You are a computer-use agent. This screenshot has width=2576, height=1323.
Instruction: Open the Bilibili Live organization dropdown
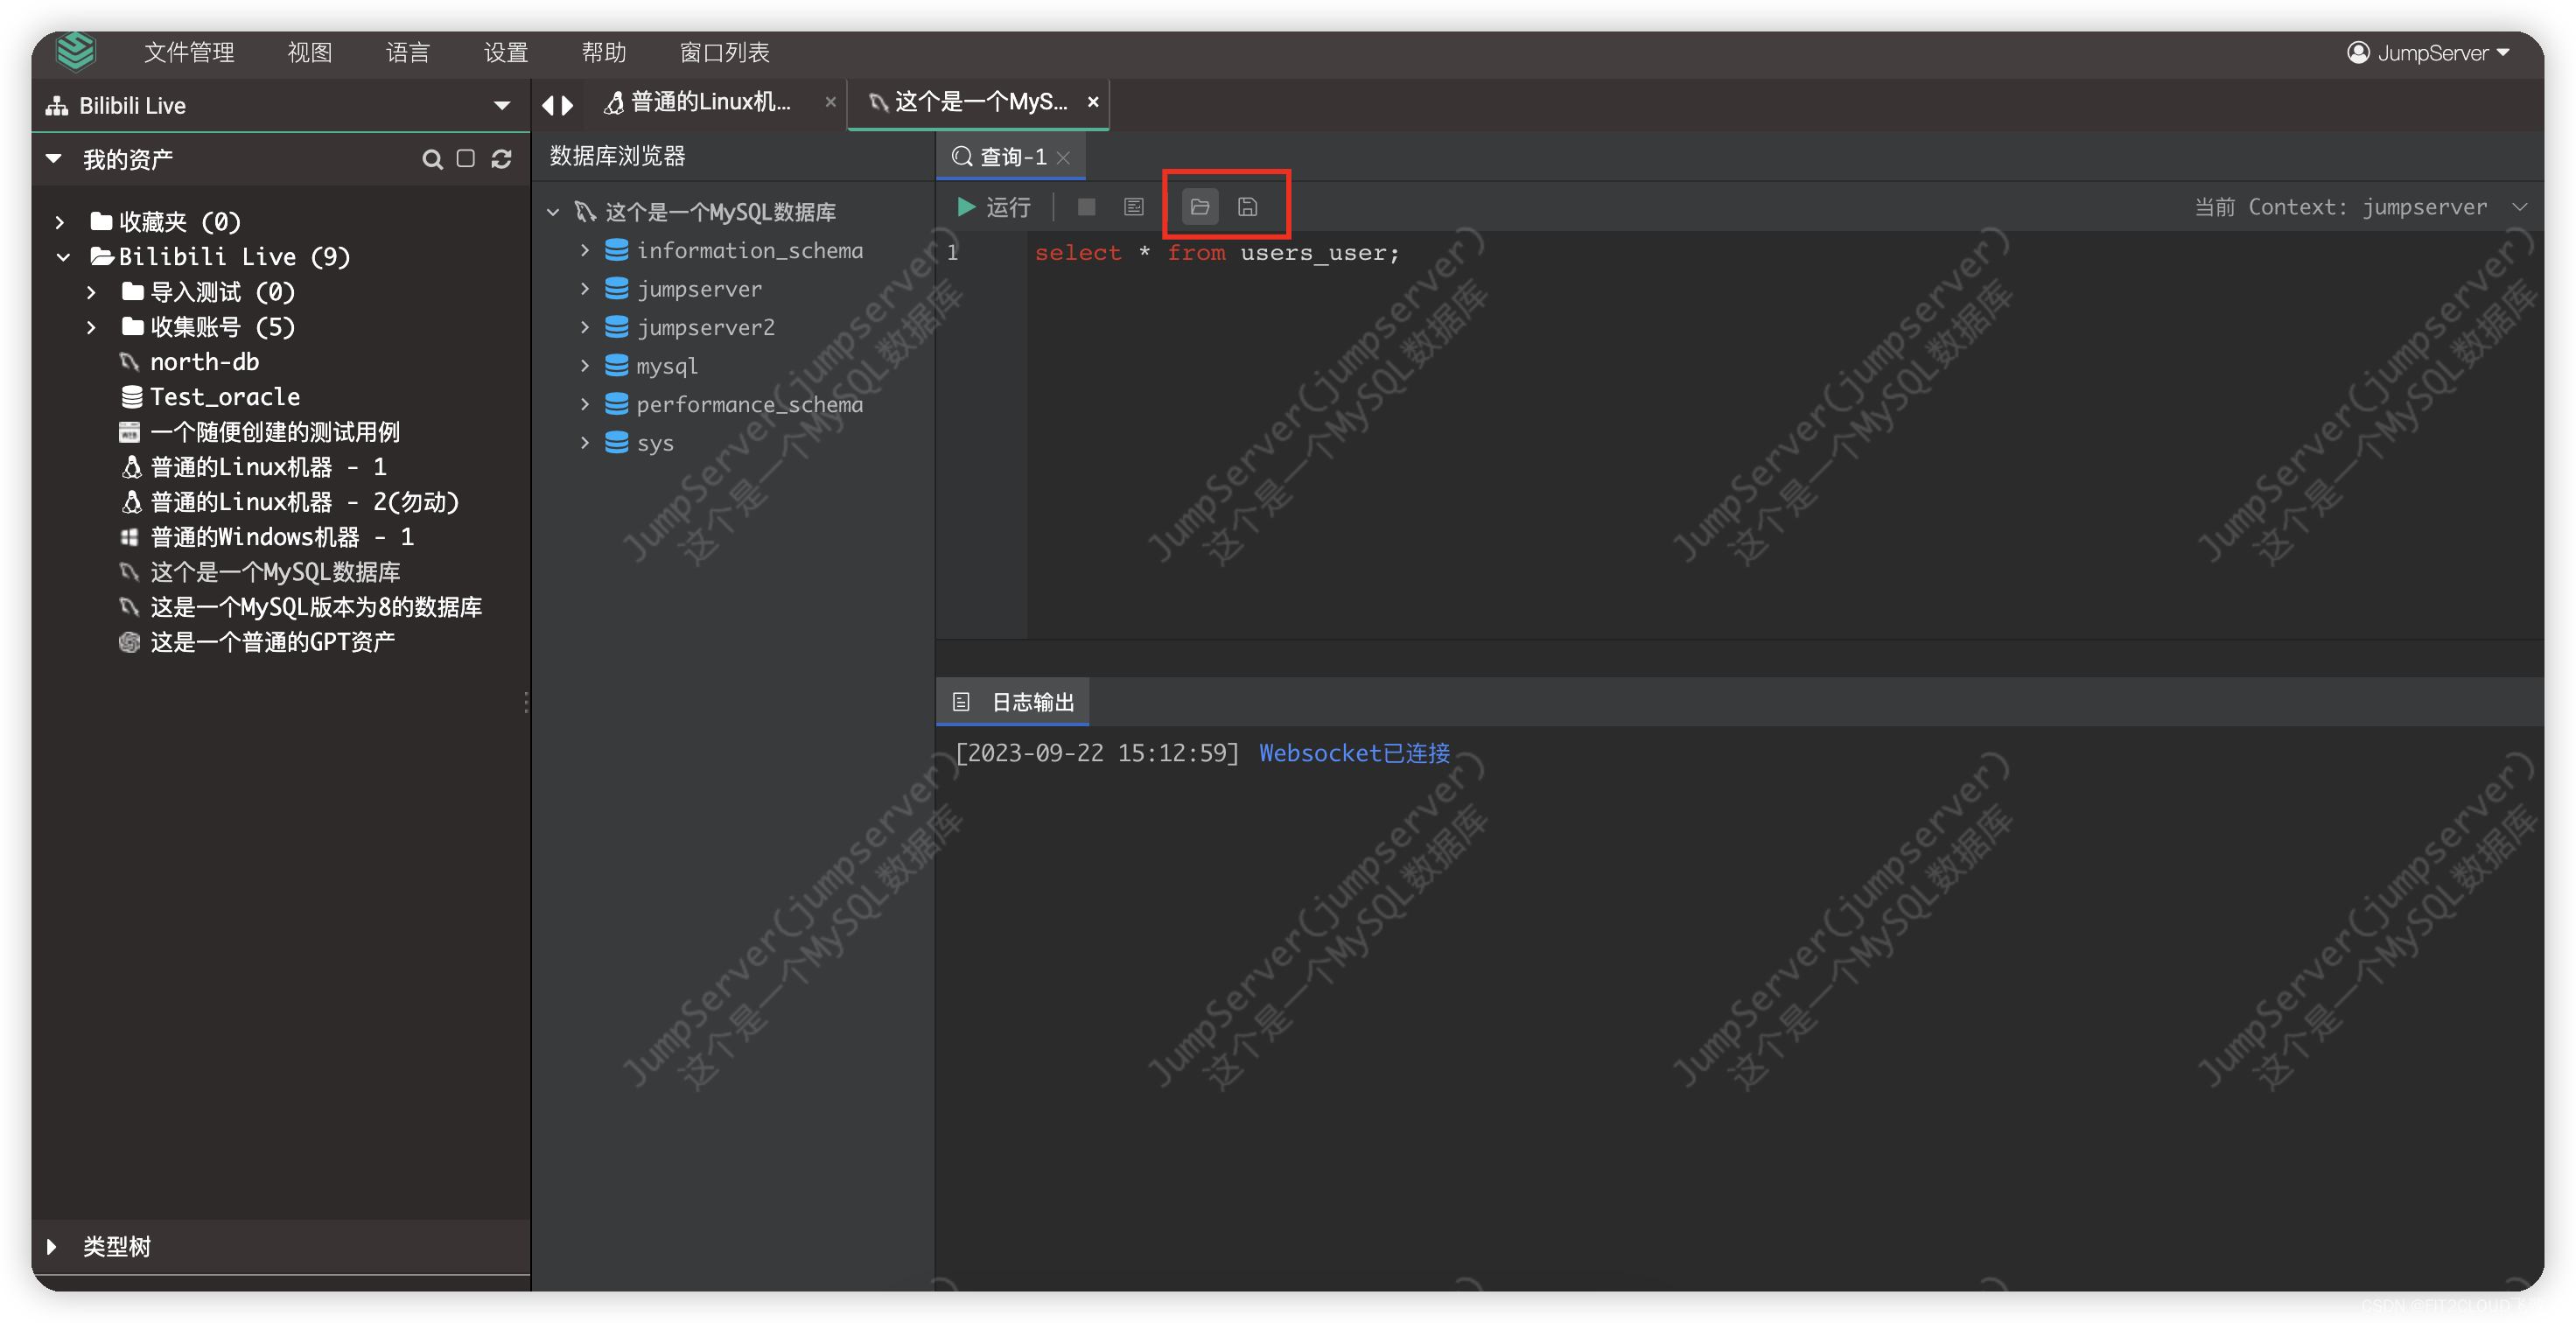click(x=502, y=105)
